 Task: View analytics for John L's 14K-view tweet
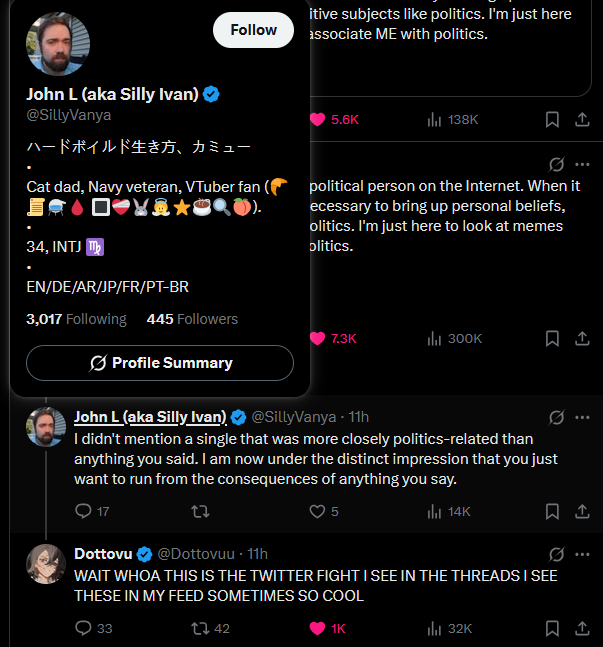point(435,511)
